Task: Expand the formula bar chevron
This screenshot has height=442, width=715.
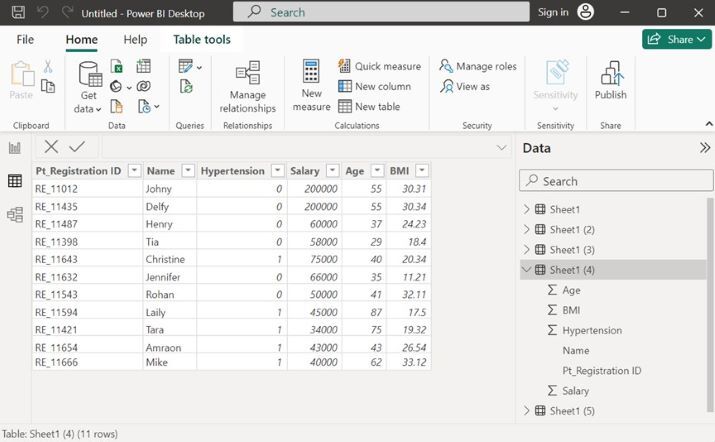Action: (502, 147)
